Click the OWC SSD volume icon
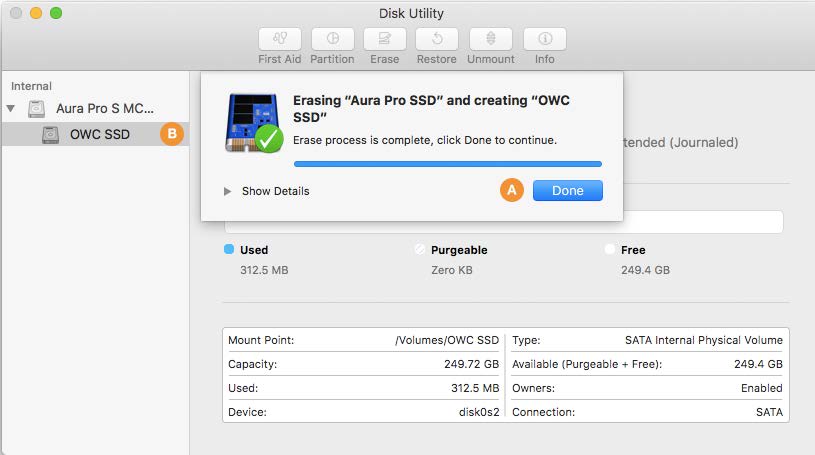 point(50,135)
